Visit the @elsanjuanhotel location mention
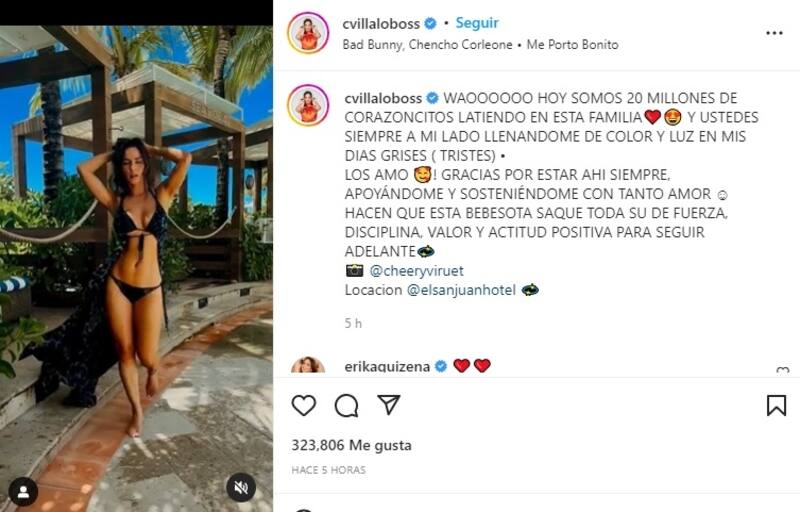800x512 pixels. click(461, 290)
